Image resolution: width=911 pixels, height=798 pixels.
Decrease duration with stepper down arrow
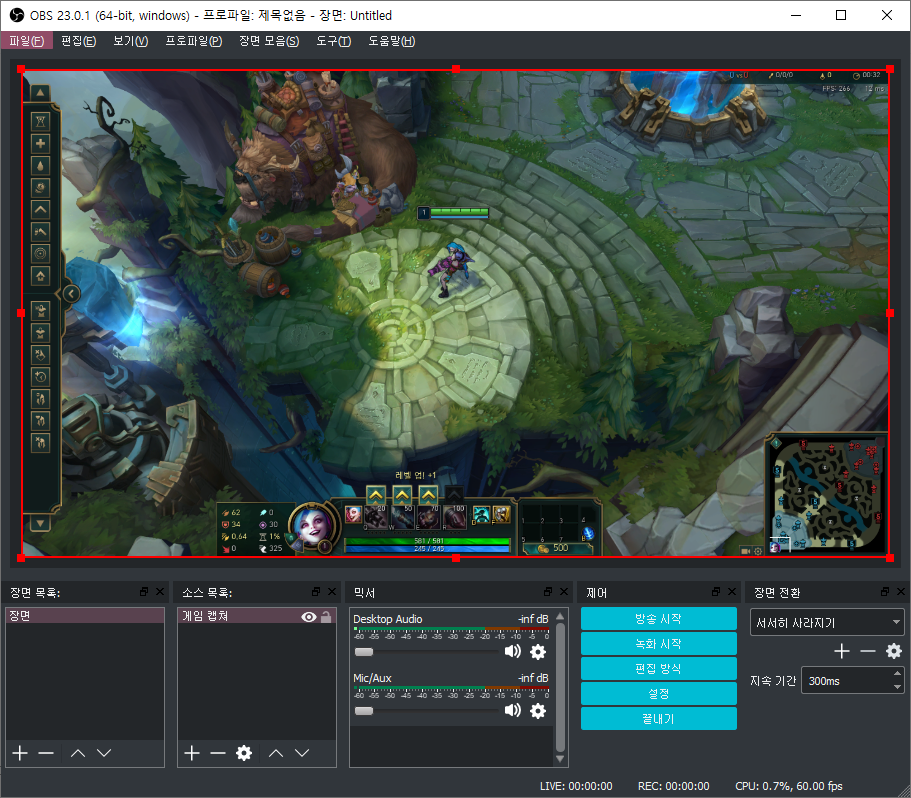[x=898, y=687]
